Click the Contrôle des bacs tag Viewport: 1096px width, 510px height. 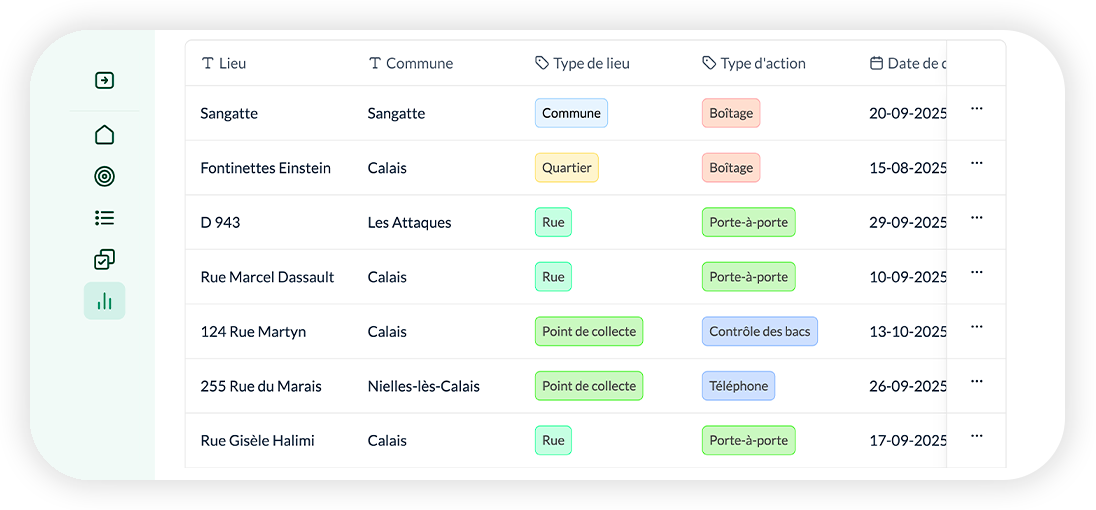point(760,331)
